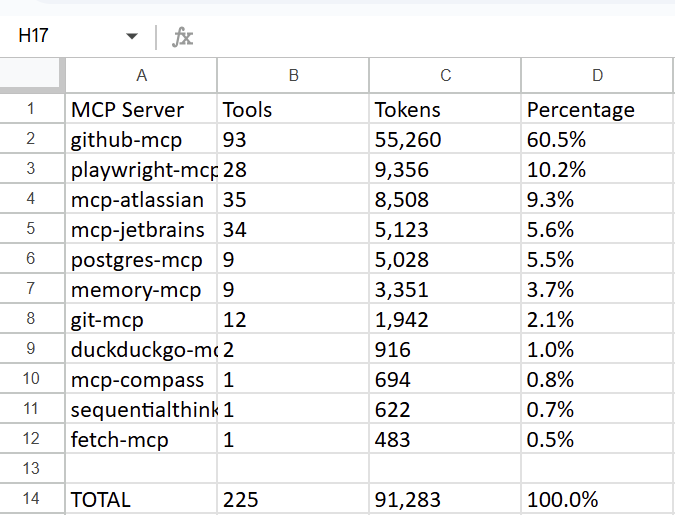Select row 5 header
This screenshot has height=515, width=675.
click(32, 229)
